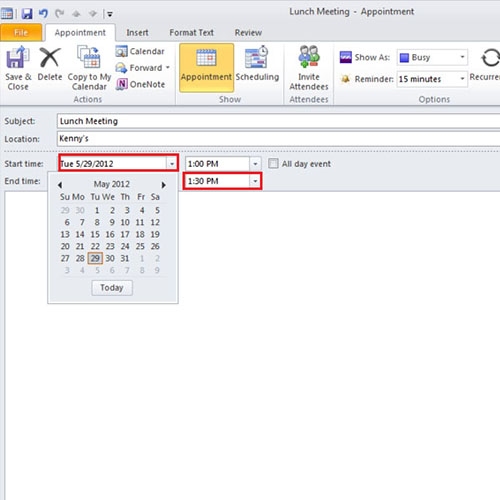Switch to the Insert tab

pyautogui.click(x=137, y=33)
